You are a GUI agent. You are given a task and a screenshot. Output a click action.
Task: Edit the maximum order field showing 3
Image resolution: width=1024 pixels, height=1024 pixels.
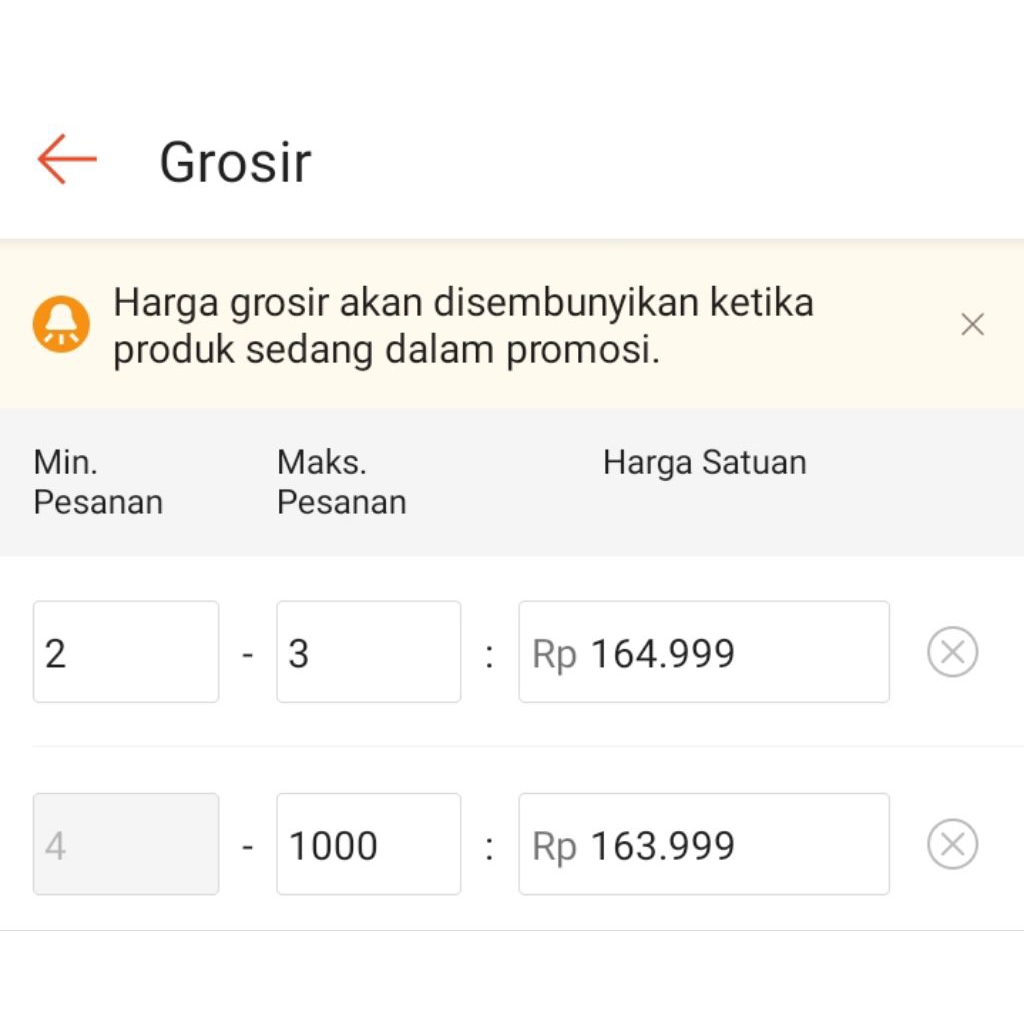click(368, 652)
